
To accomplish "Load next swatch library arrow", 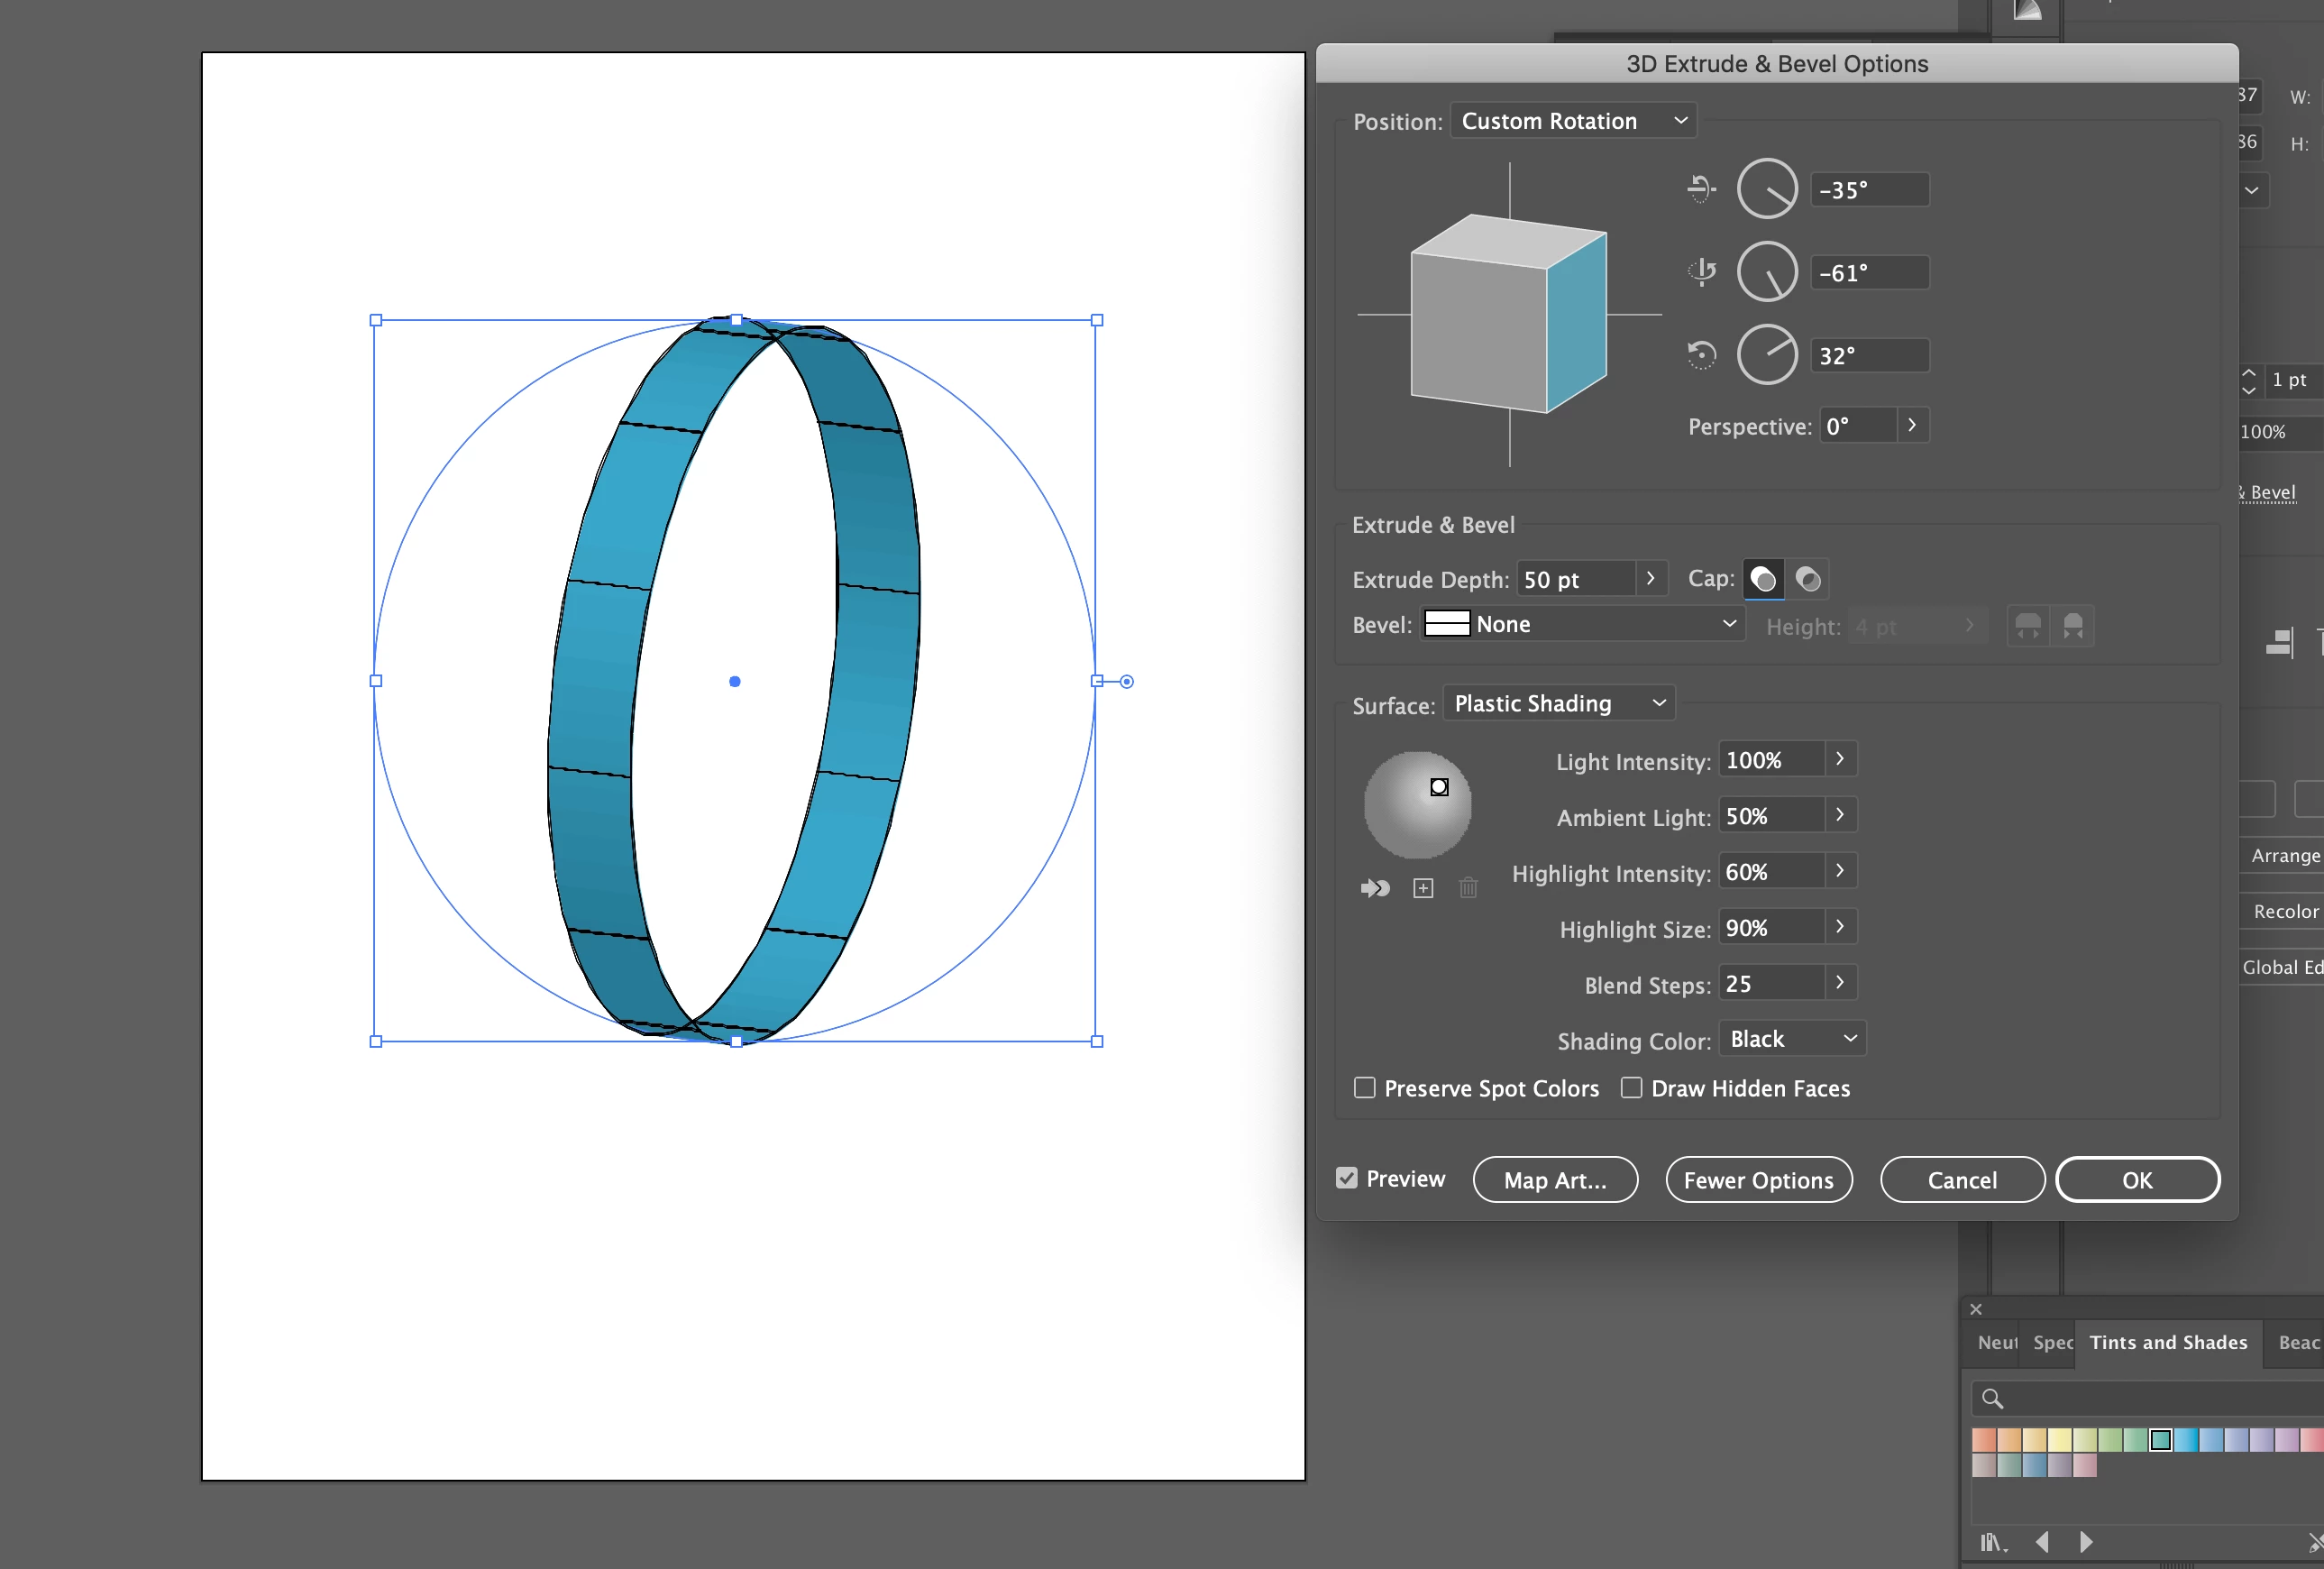I will tap(2086, 1542).
